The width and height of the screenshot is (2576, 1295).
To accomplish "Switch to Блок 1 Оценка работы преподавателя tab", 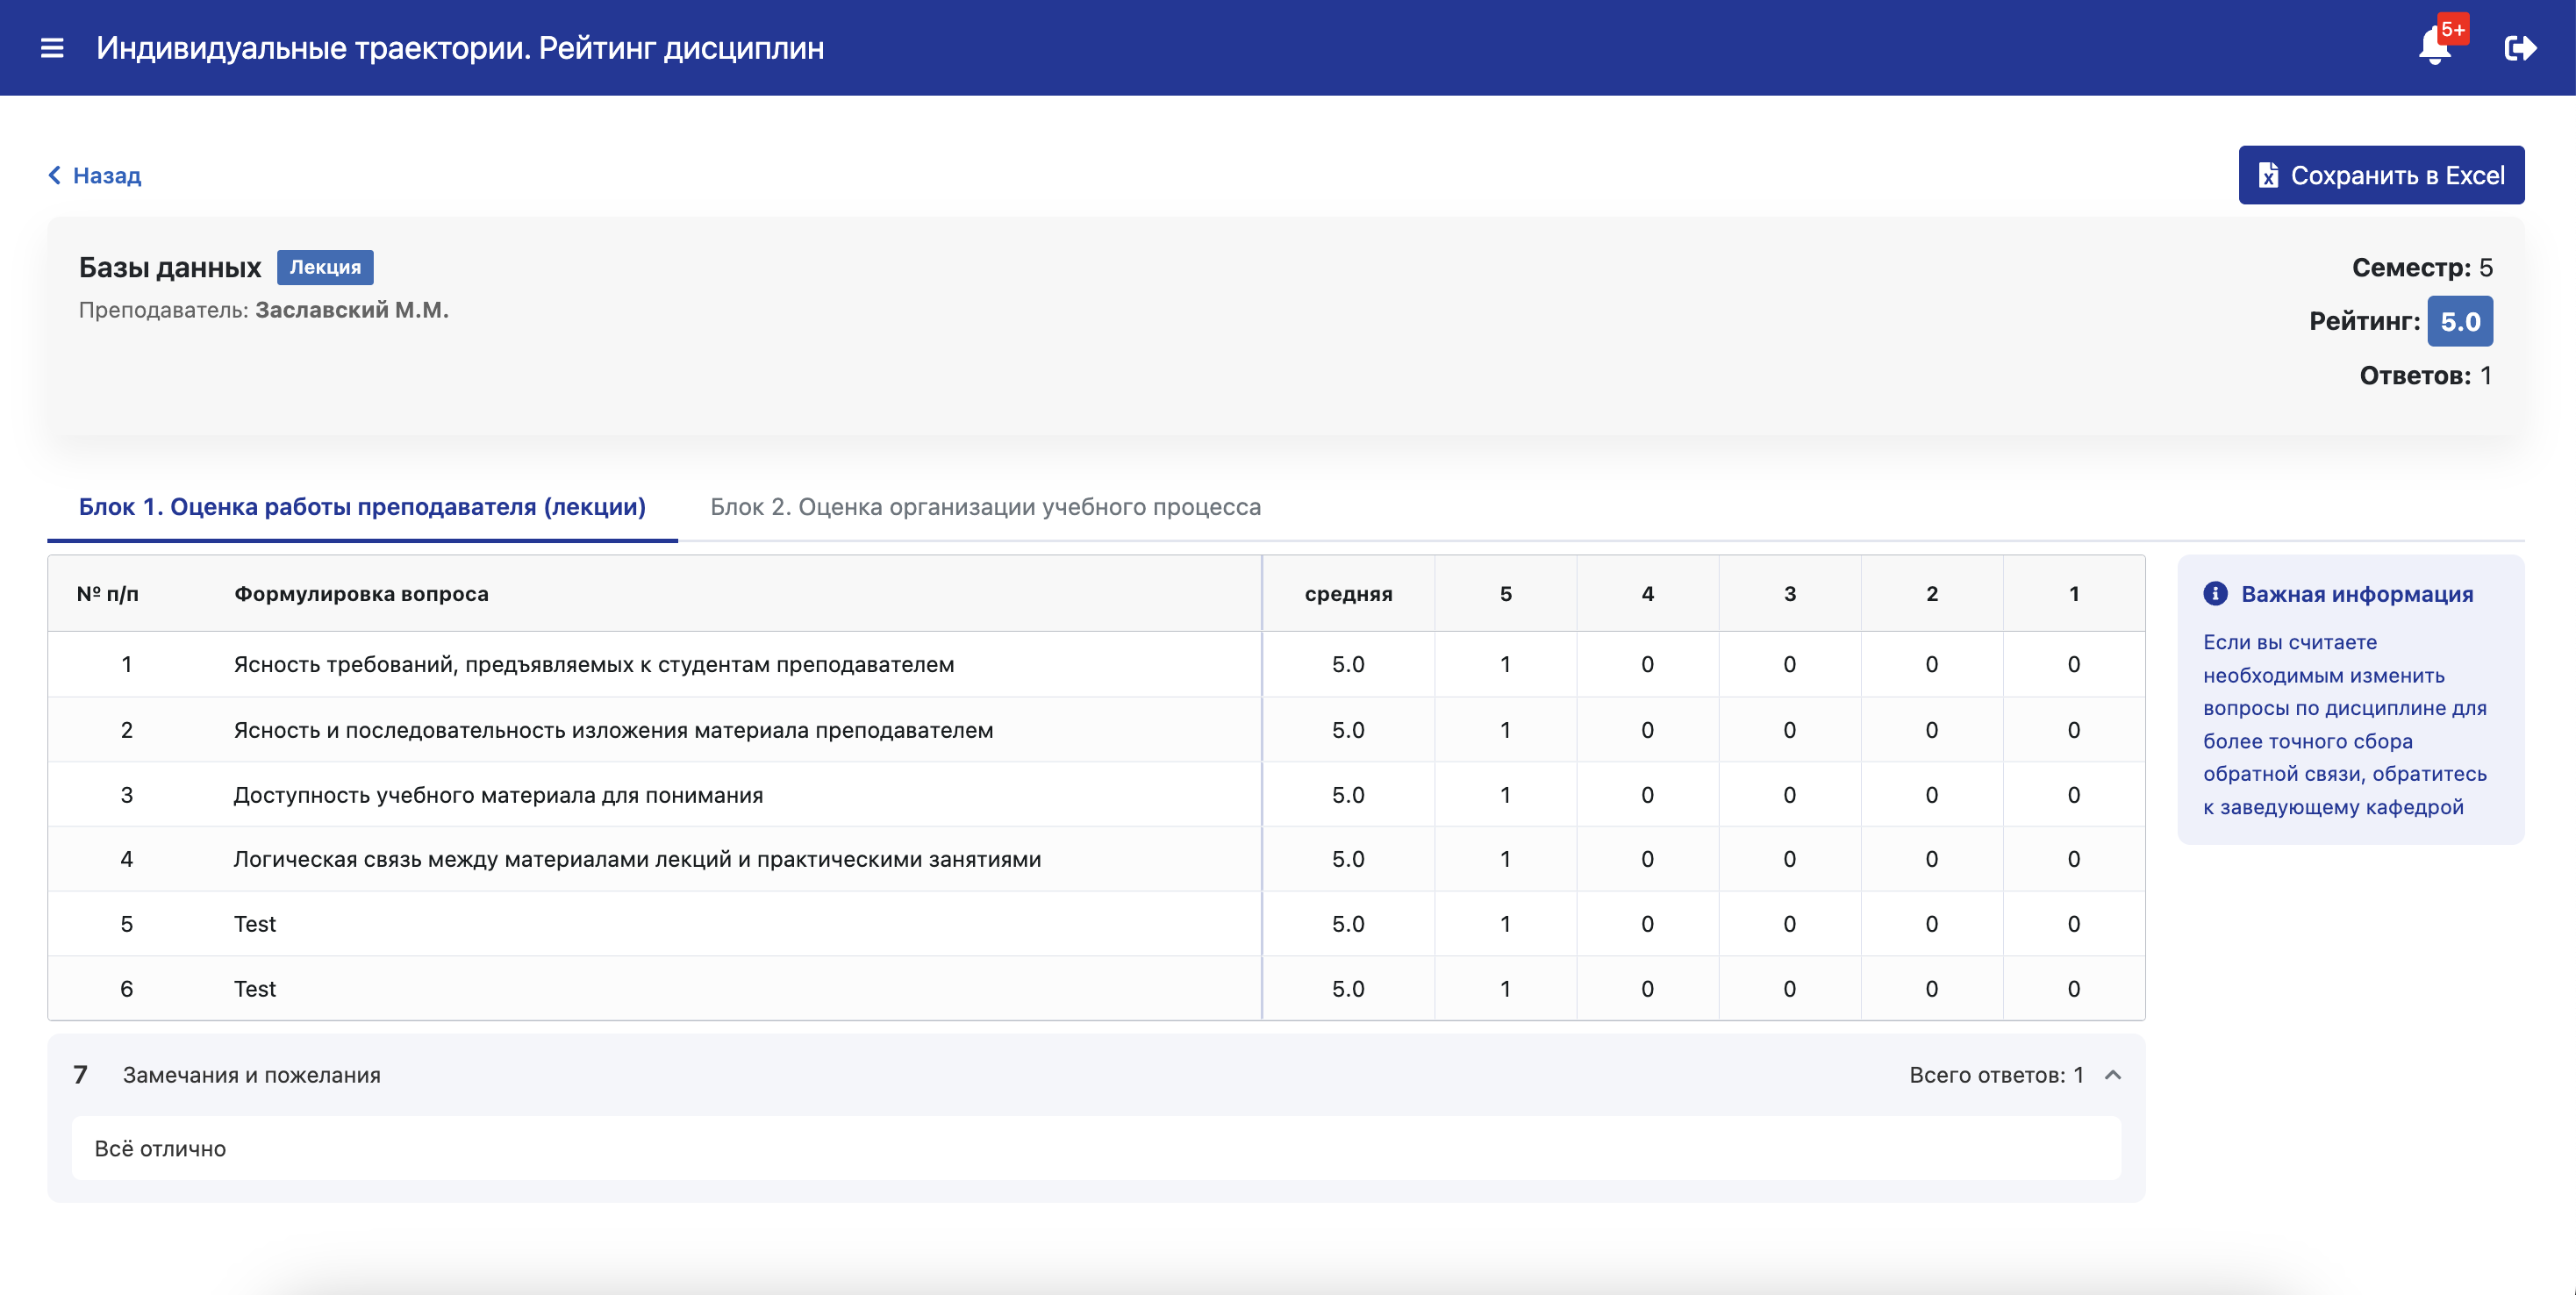I will click(362, 507).
